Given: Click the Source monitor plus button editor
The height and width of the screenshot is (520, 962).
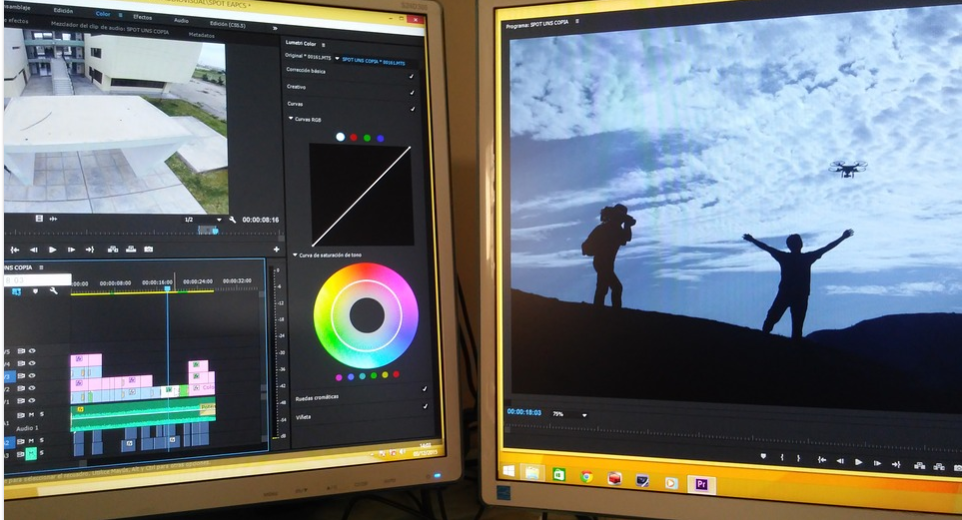Looking at the screenshot, I should click(276, 249).
